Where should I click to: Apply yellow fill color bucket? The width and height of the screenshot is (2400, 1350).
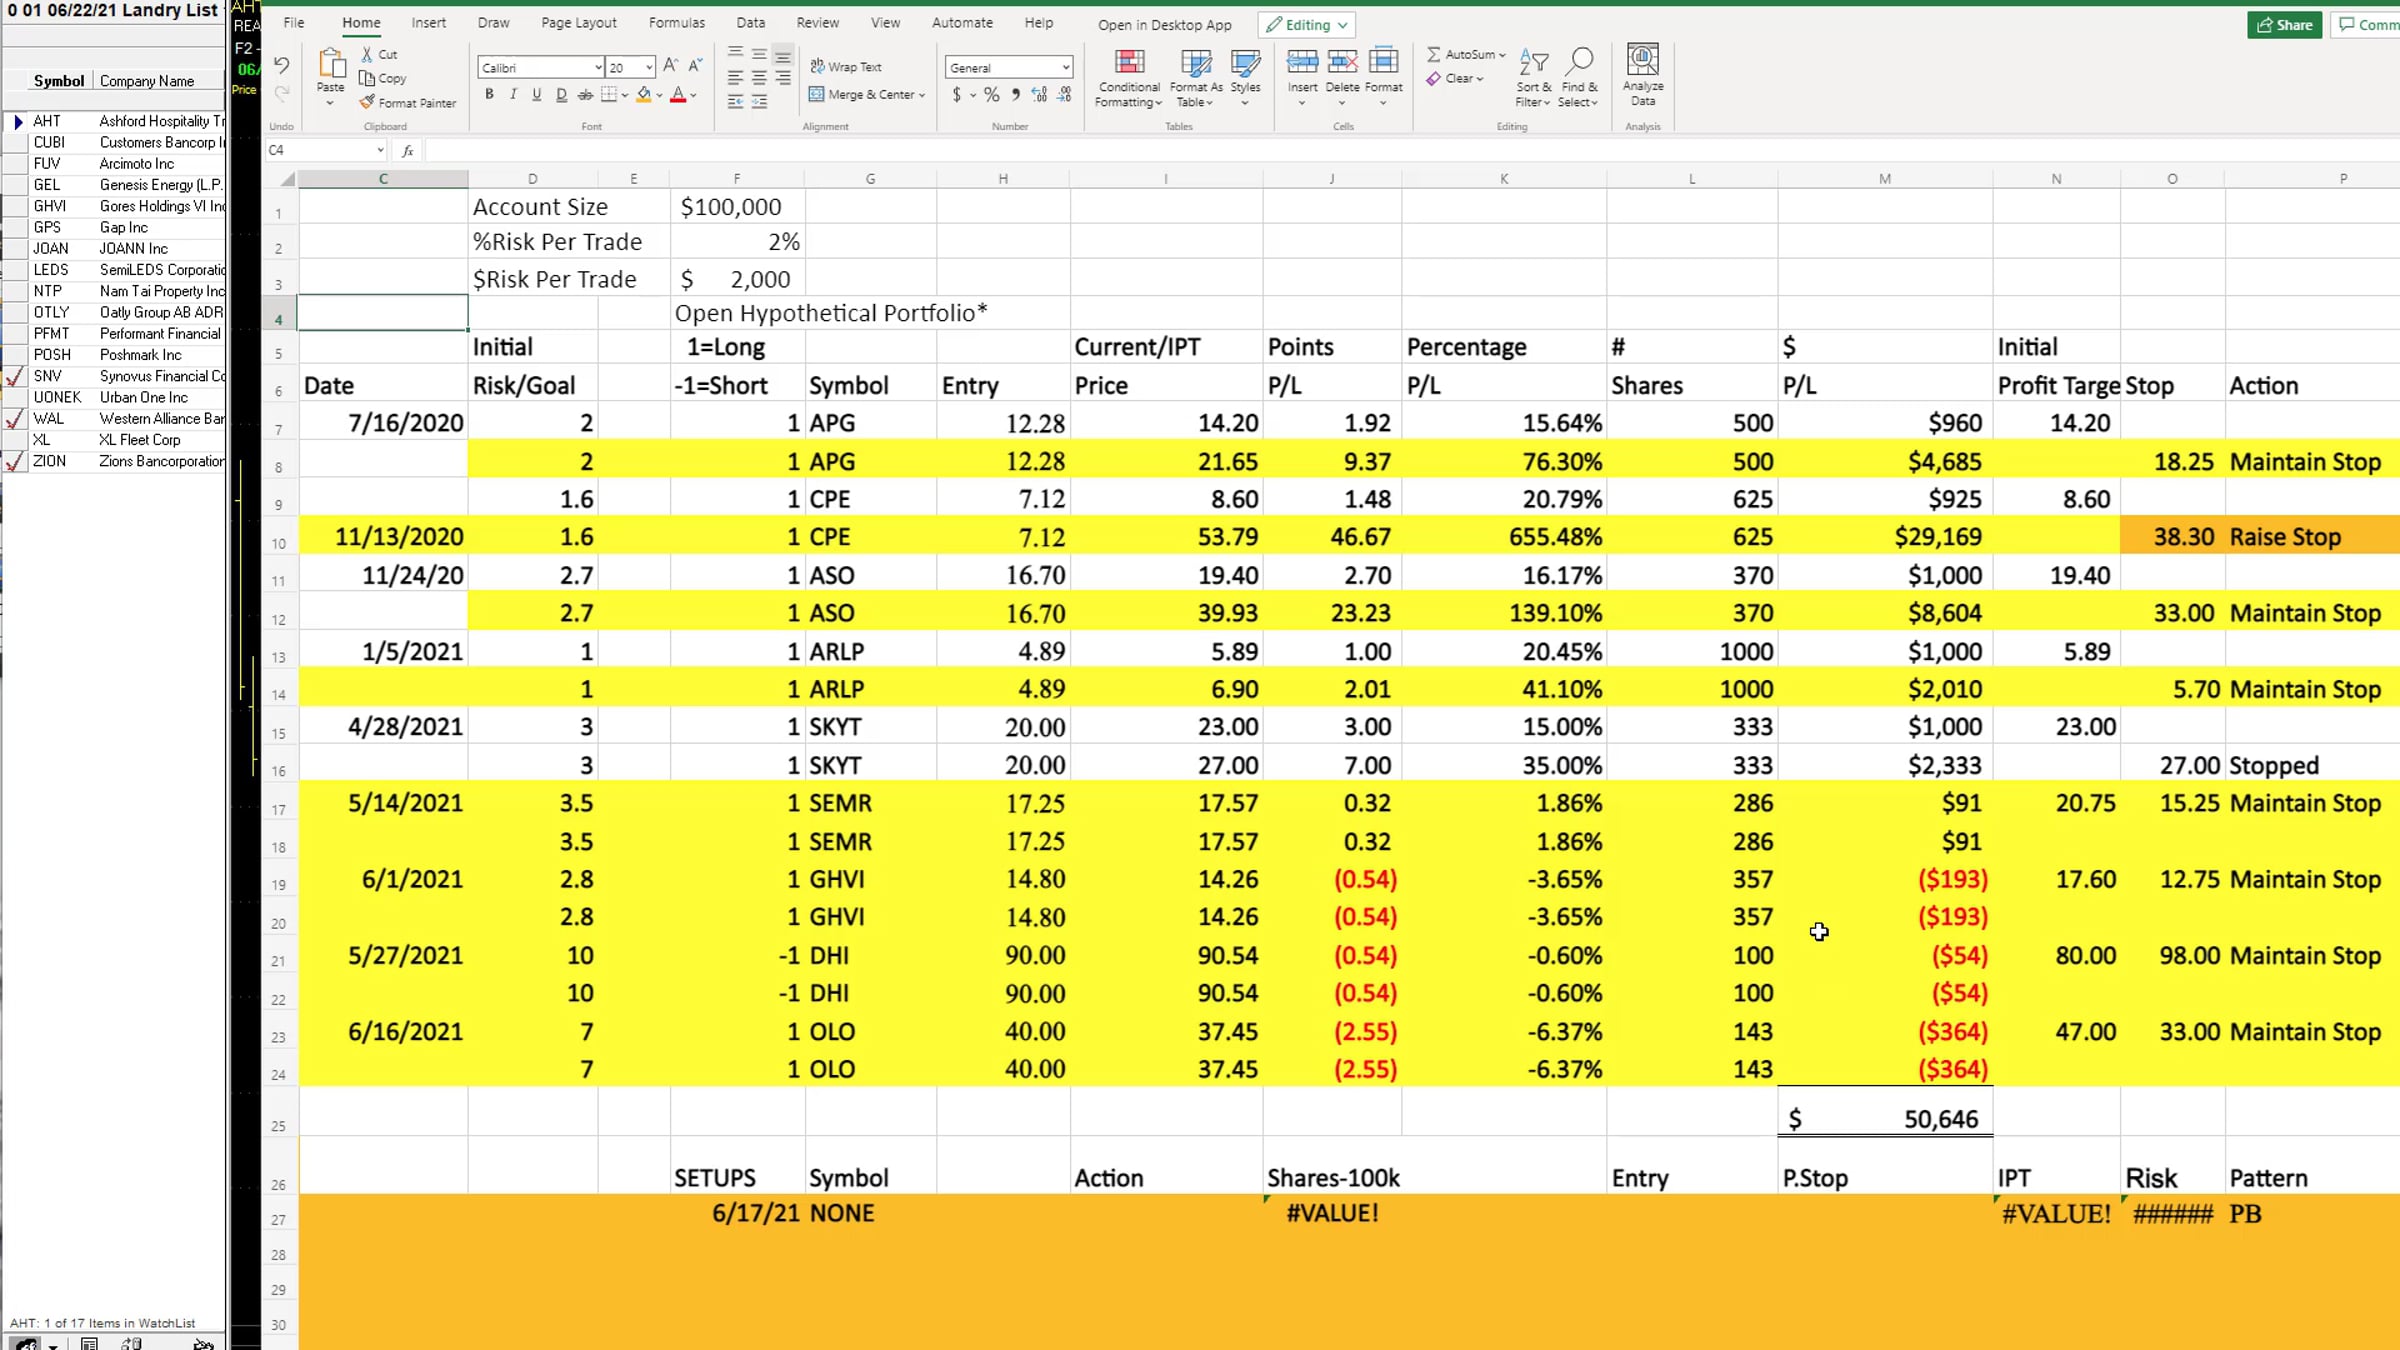pyautogui.click(x=644, y=94)
